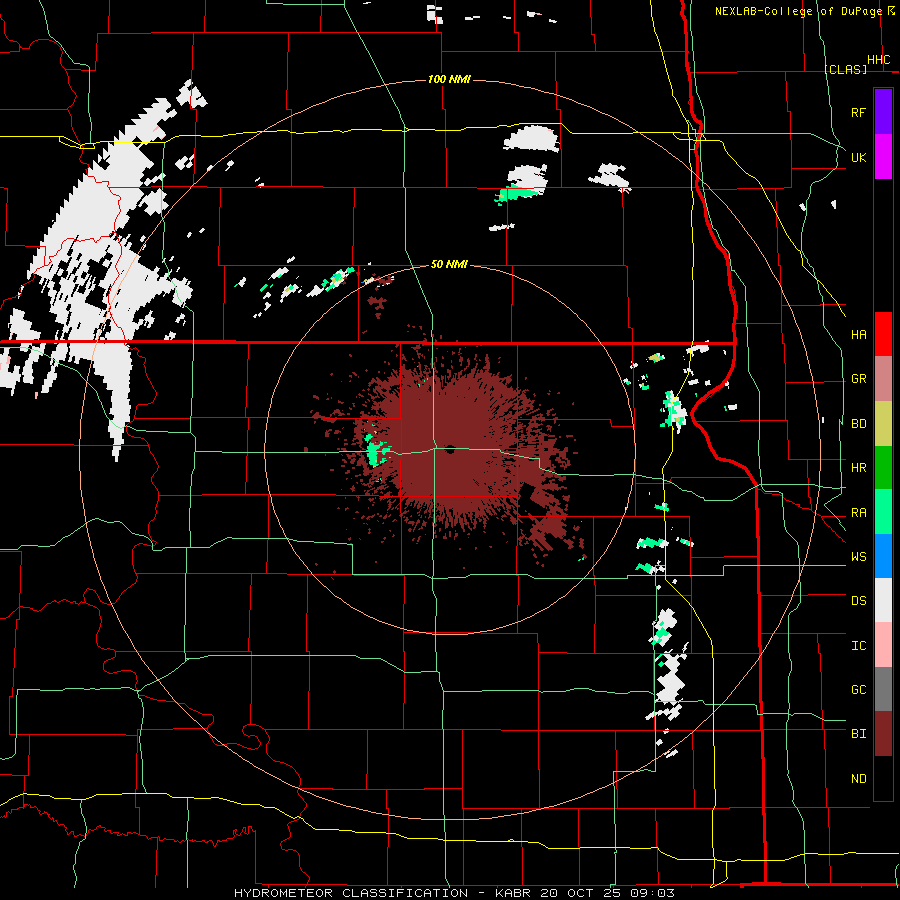This screenshot has height=900, width=900.
Task: Pick the dark green HR legend swatch
Action: click(883, 468)
